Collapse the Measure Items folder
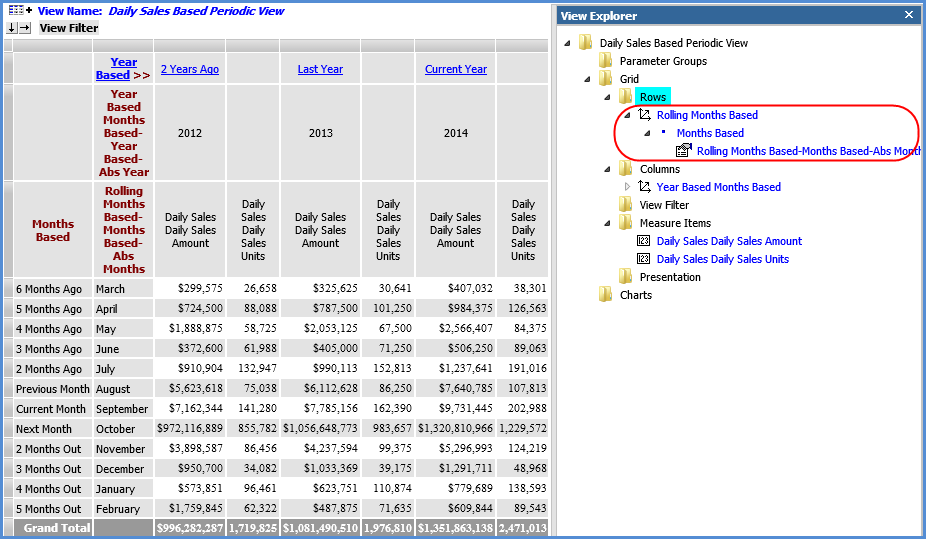Image resolution: width=926 pixels, height=539 pixels. (x=608, y=223)
